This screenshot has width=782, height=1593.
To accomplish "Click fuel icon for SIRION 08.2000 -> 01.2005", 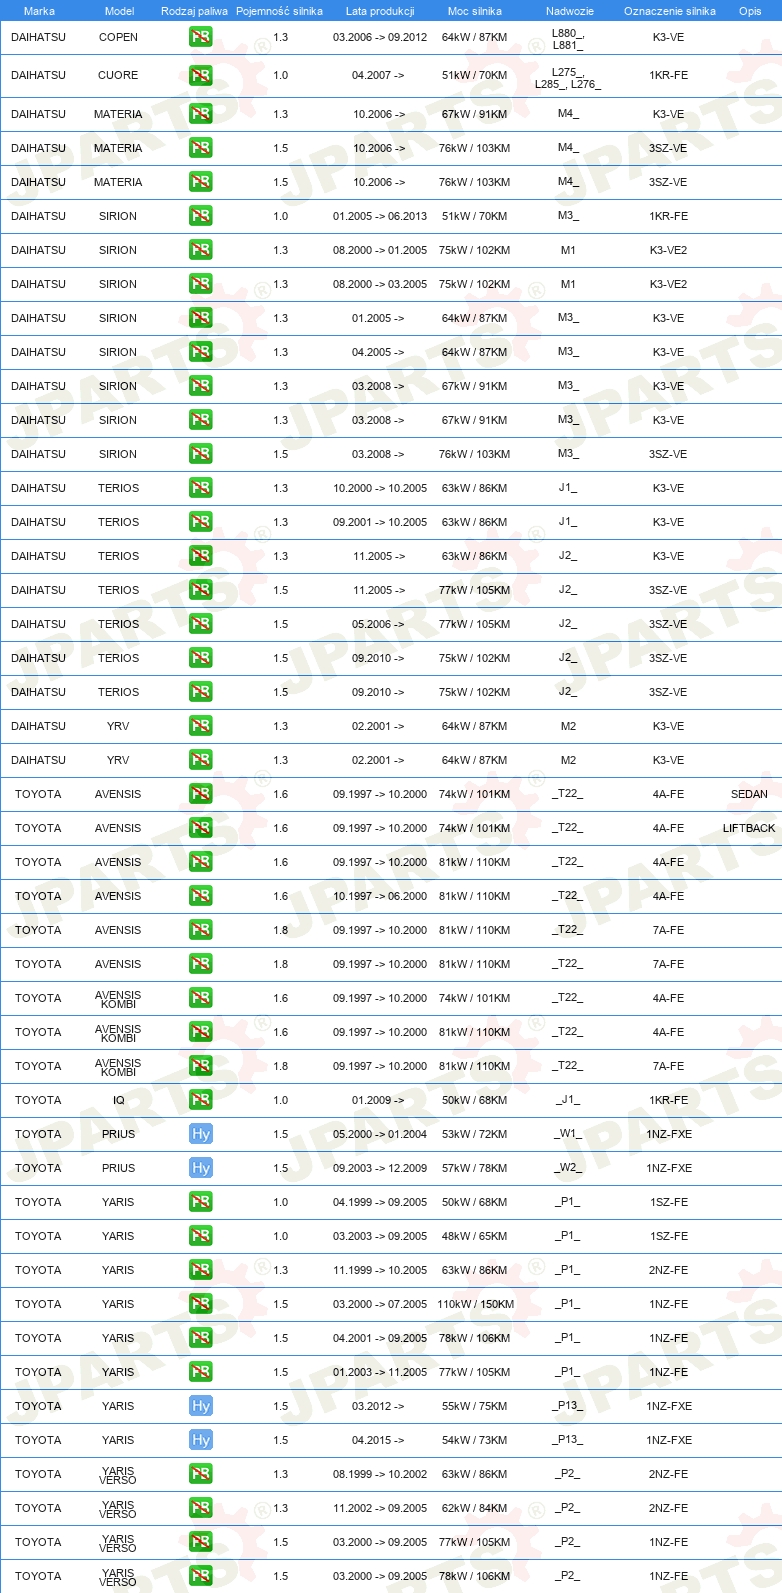I will click(x=201, y=250).
